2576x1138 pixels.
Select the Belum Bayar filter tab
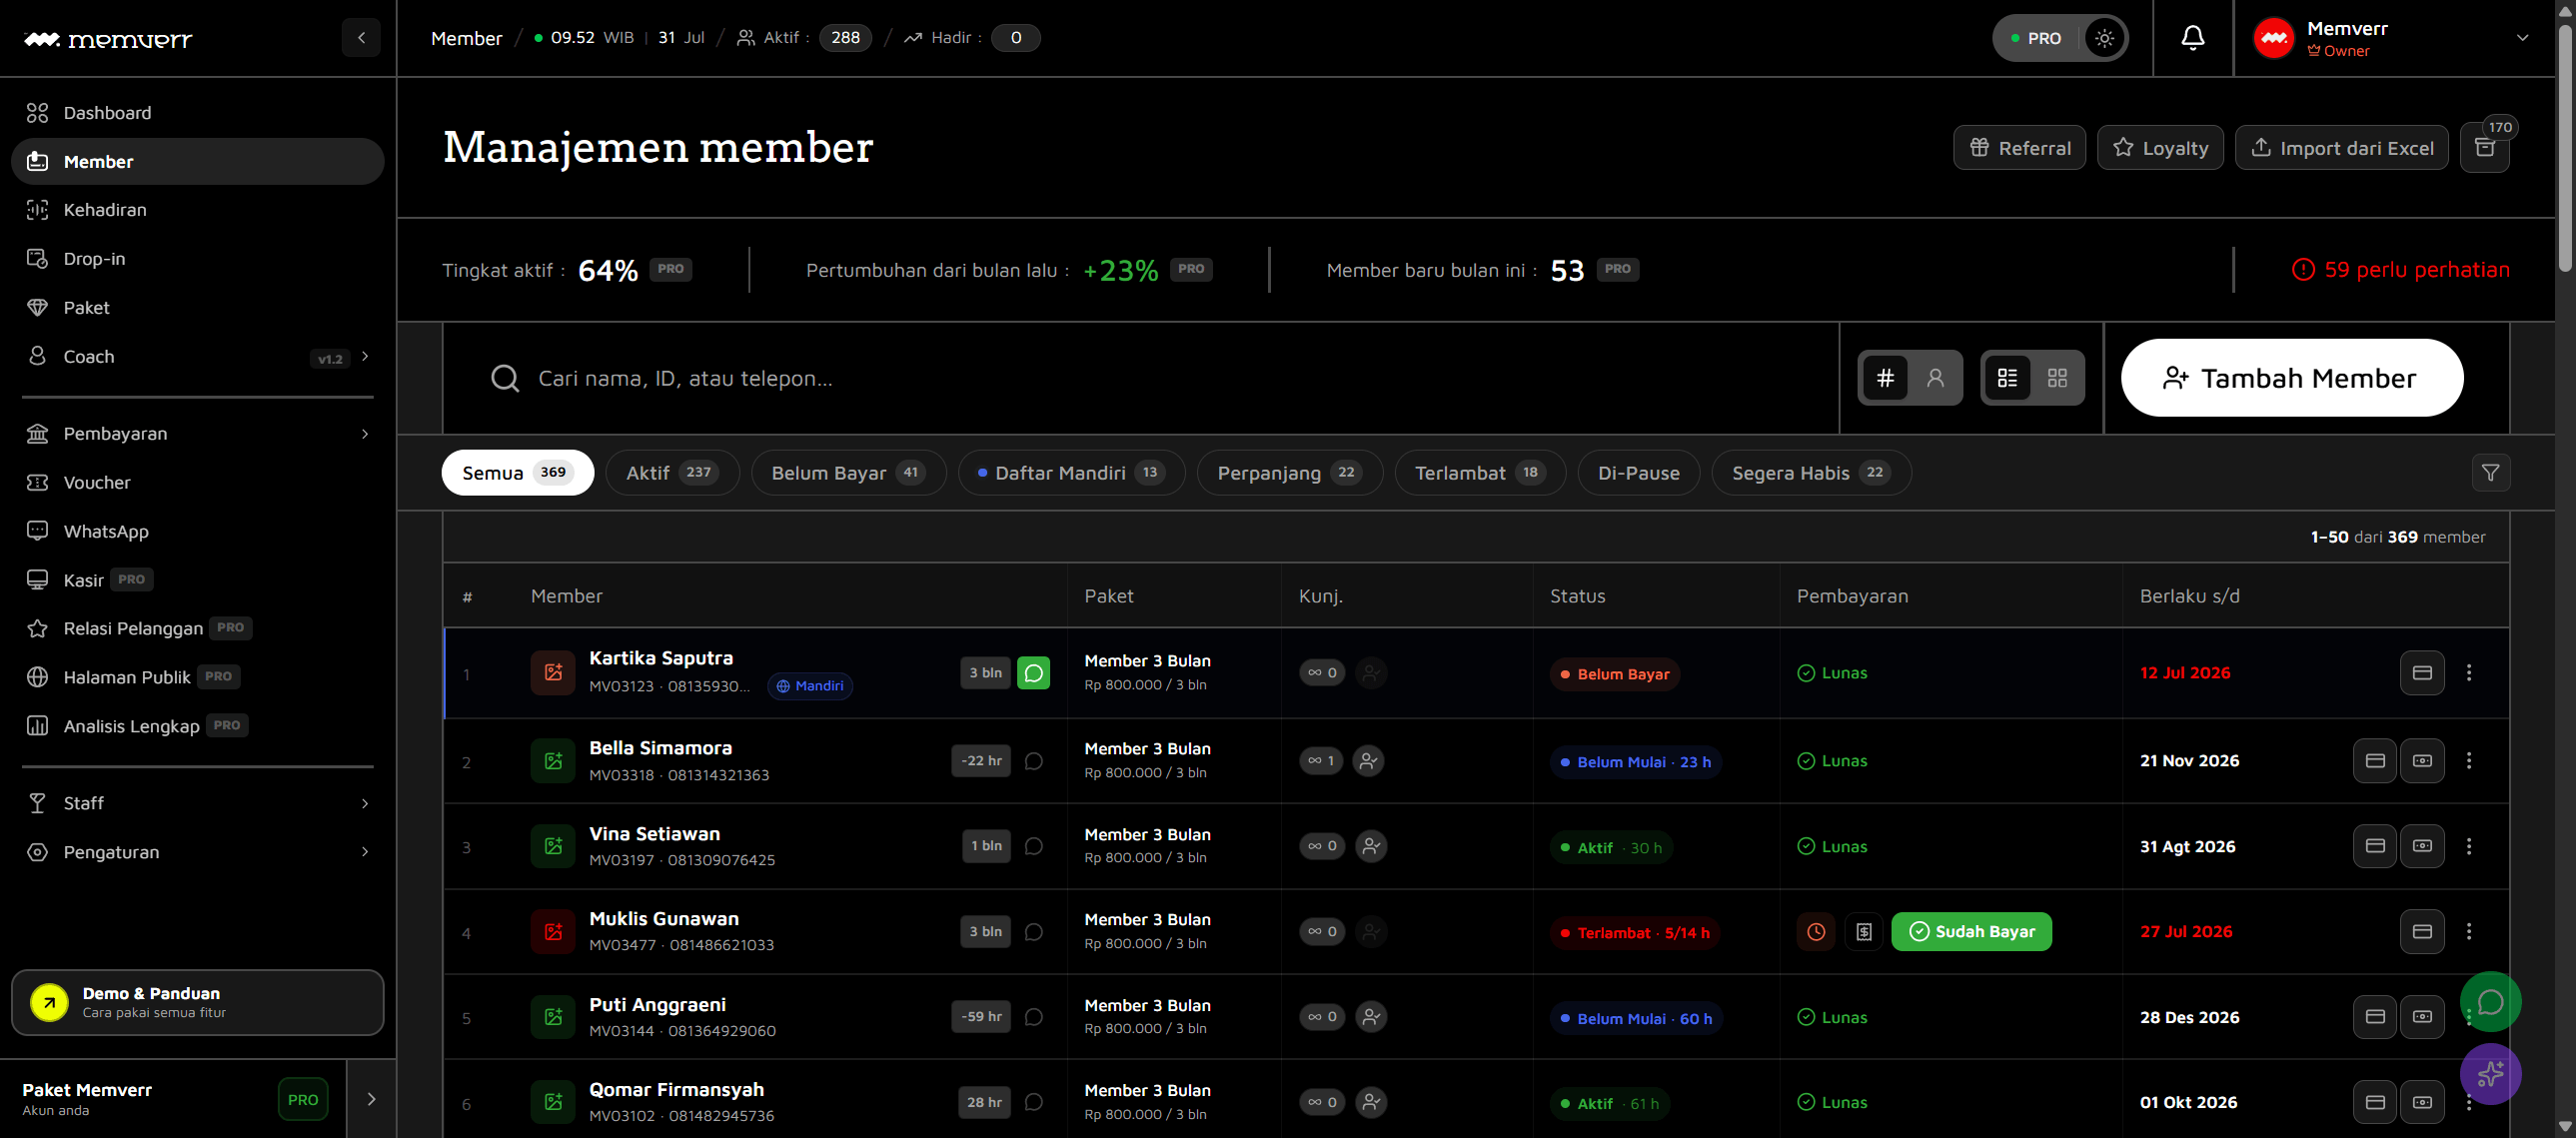tap(848, 473)
